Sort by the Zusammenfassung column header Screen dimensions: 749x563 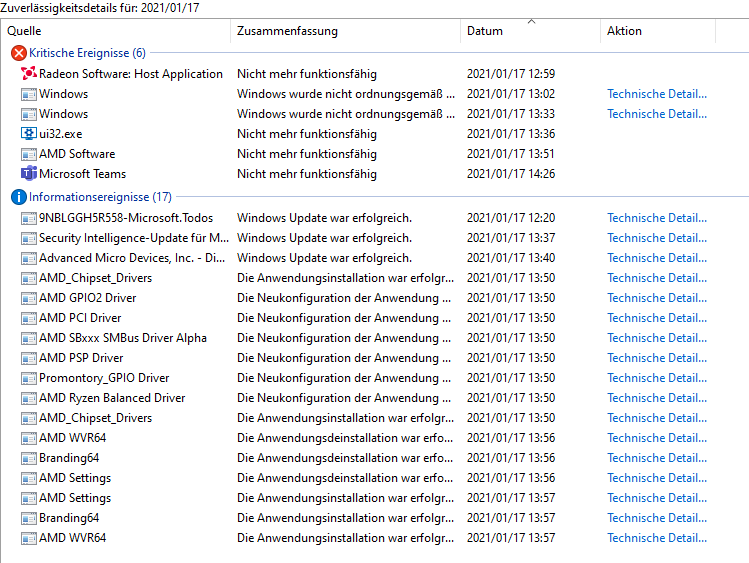(345, 31)
